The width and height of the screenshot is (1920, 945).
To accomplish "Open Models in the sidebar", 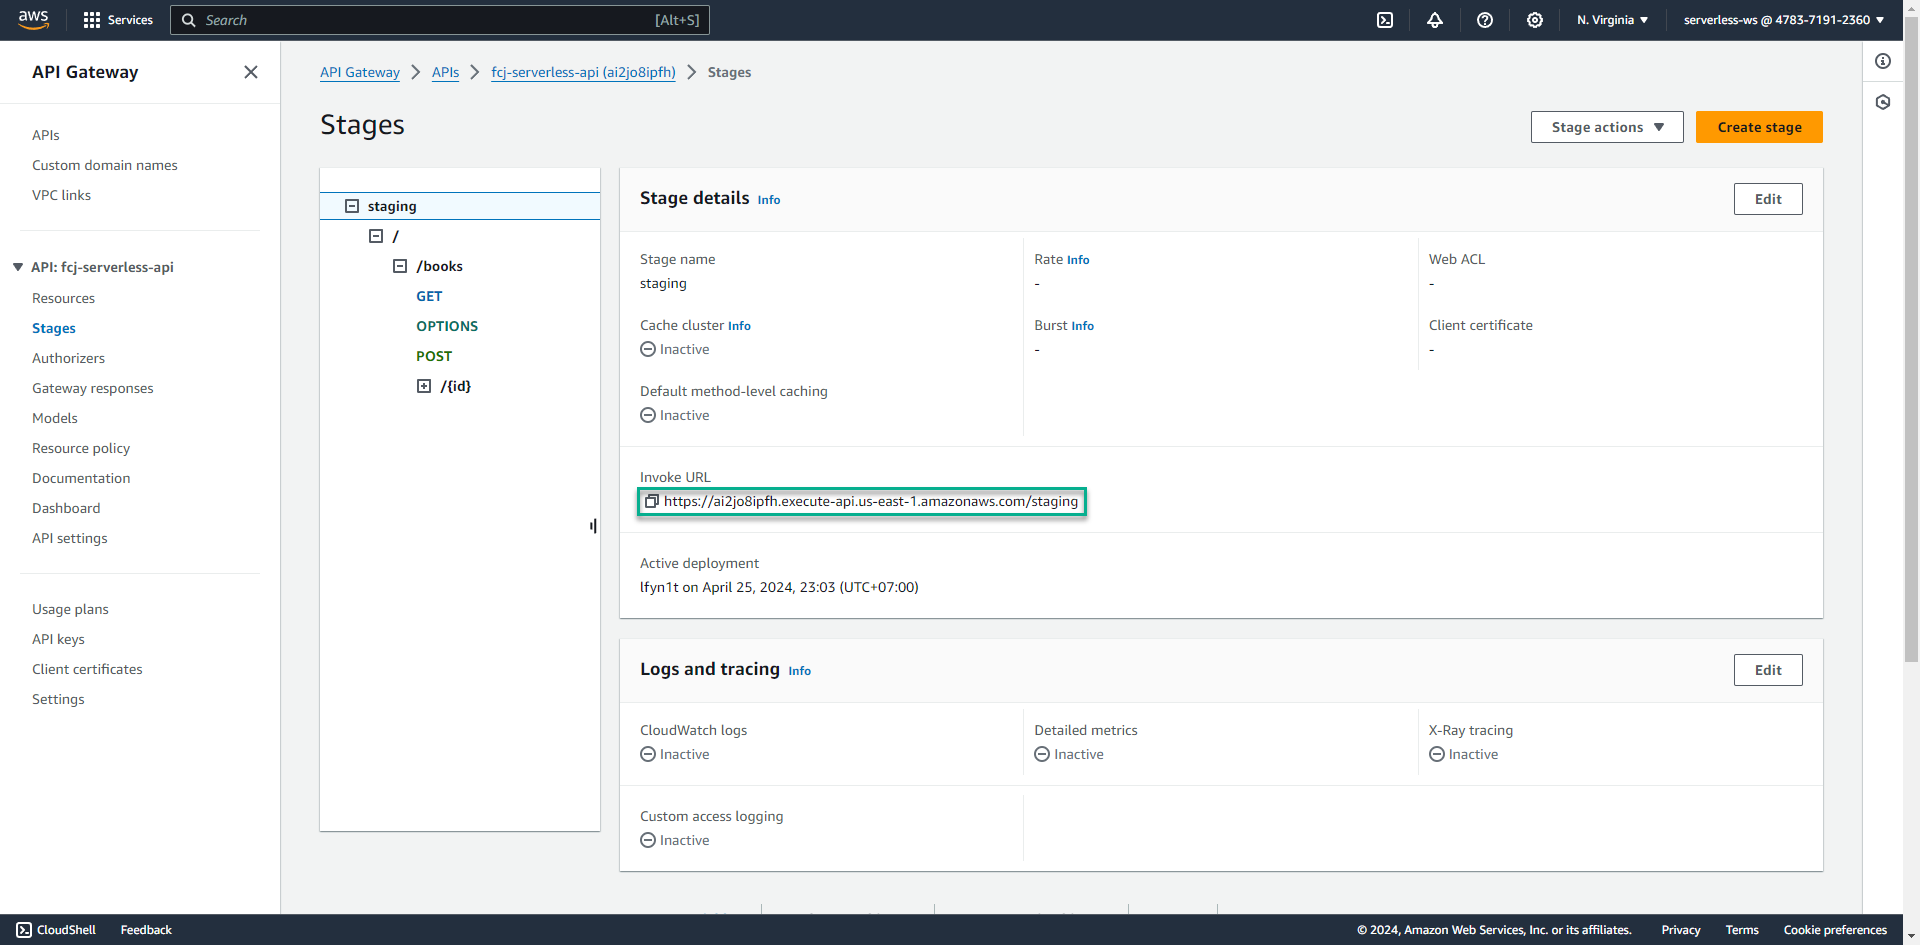I will pyautogui.click(x=55, y=418).
